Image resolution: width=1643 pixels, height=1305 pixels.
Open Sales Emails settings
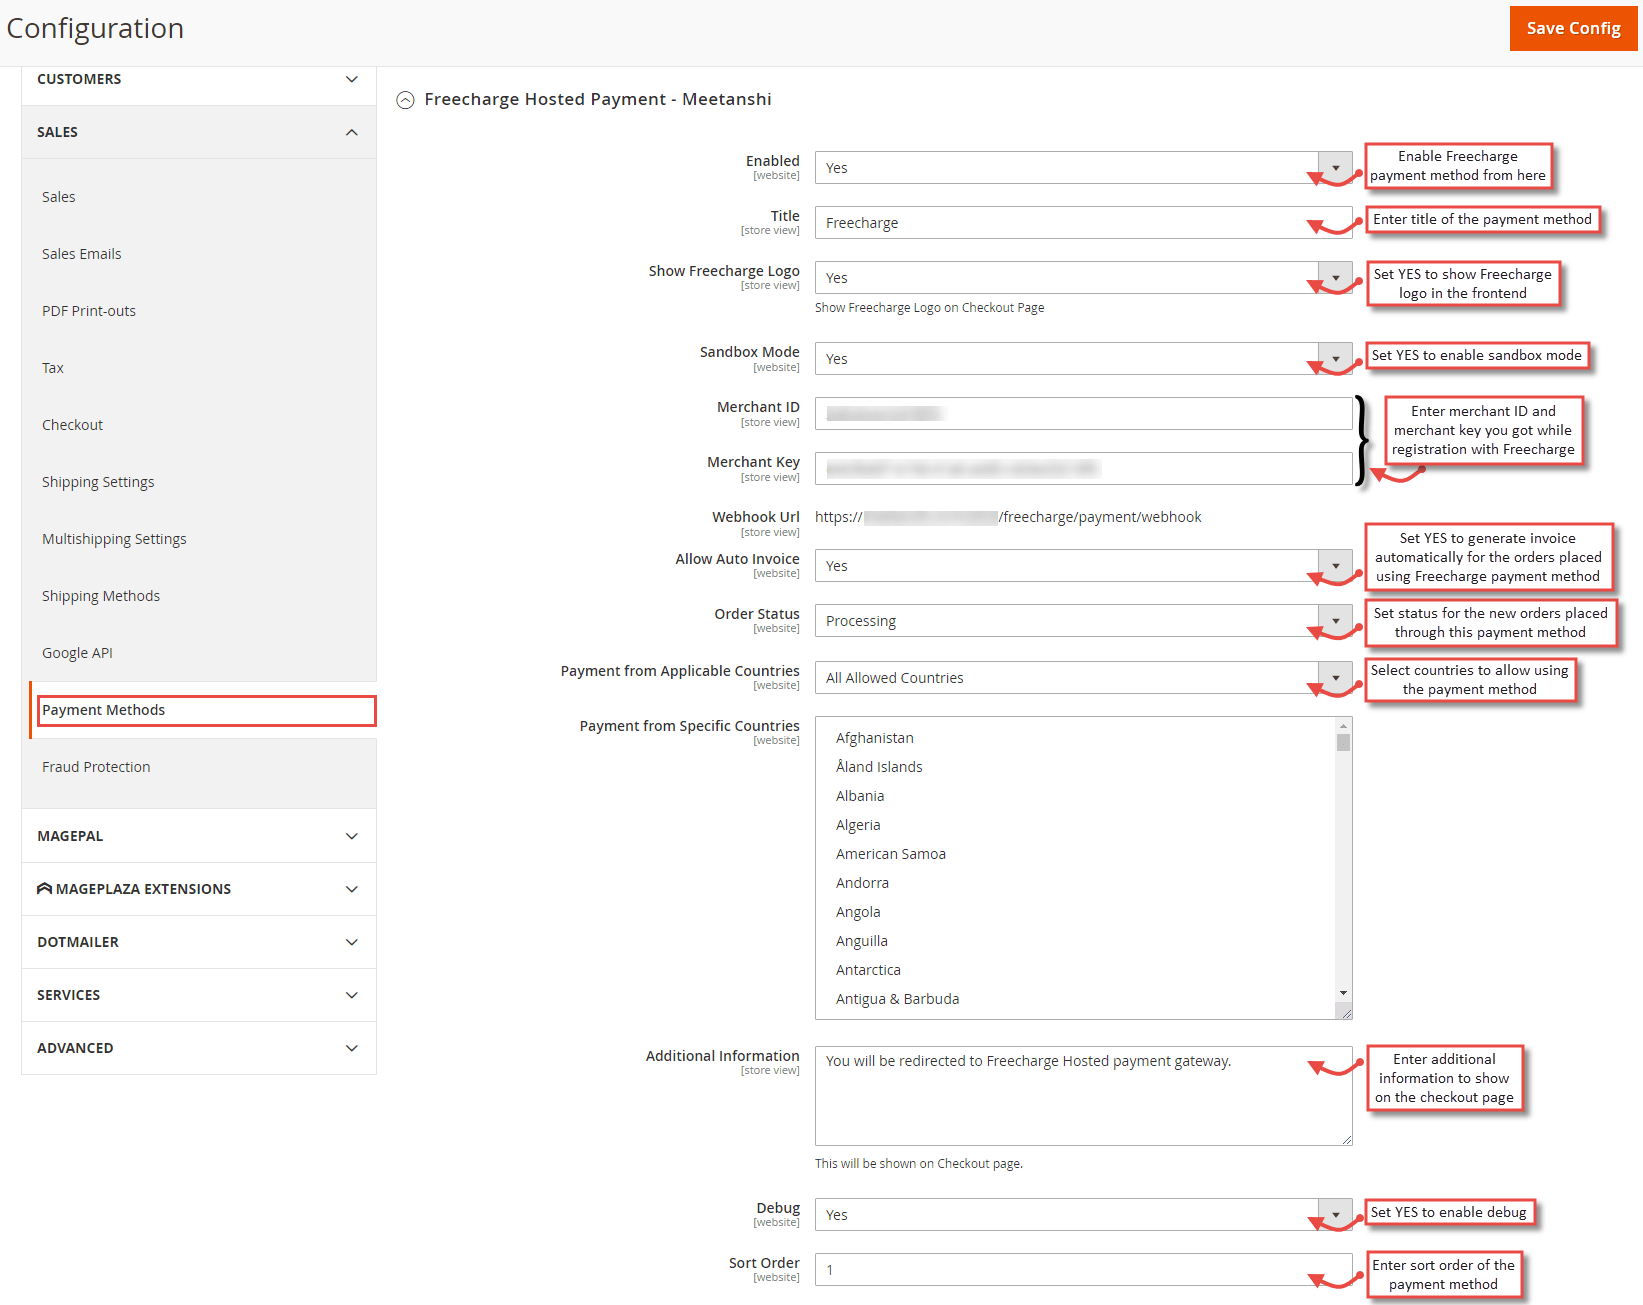(x=82, y=254)
